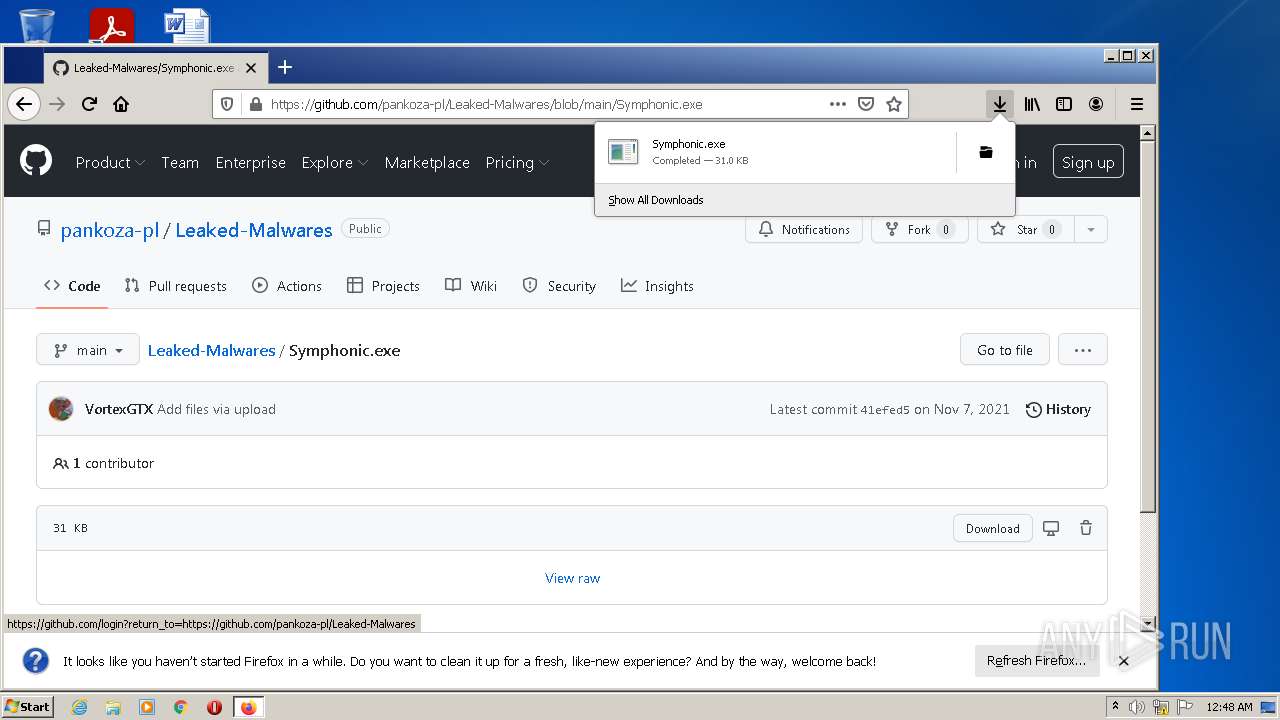Open the Projects tab

(383, 286)
